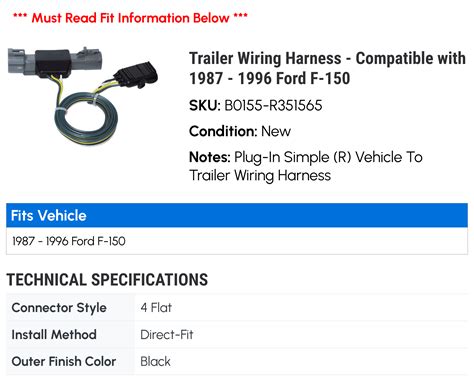Screen dimensions: 474x381
Task: Click the Notes Plug-In Simple description
Action: click(306, 166)
